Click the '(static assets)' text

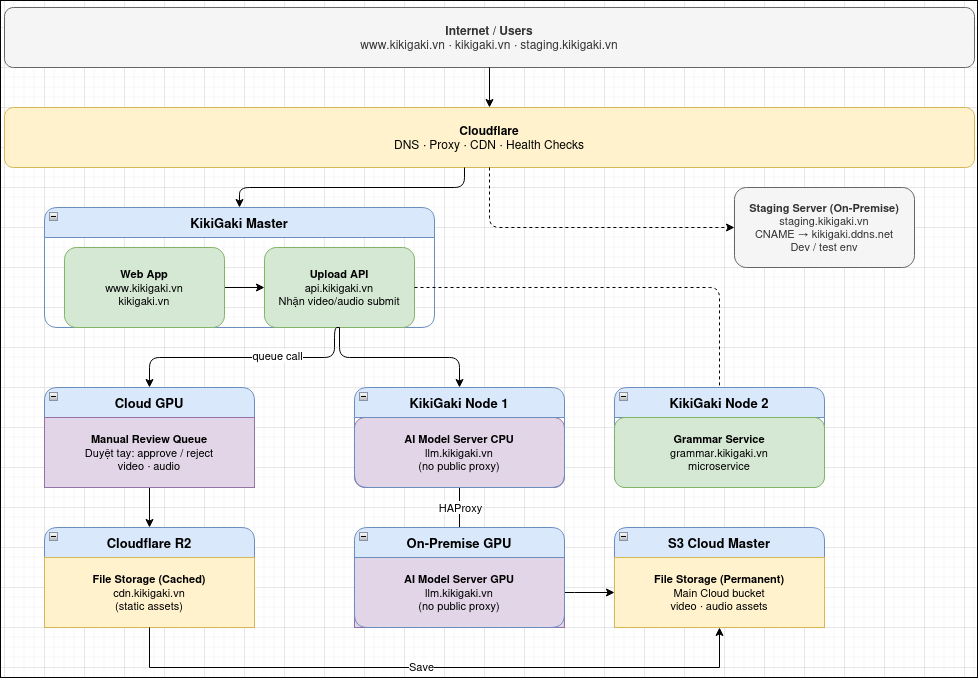(x=149, y=606)
